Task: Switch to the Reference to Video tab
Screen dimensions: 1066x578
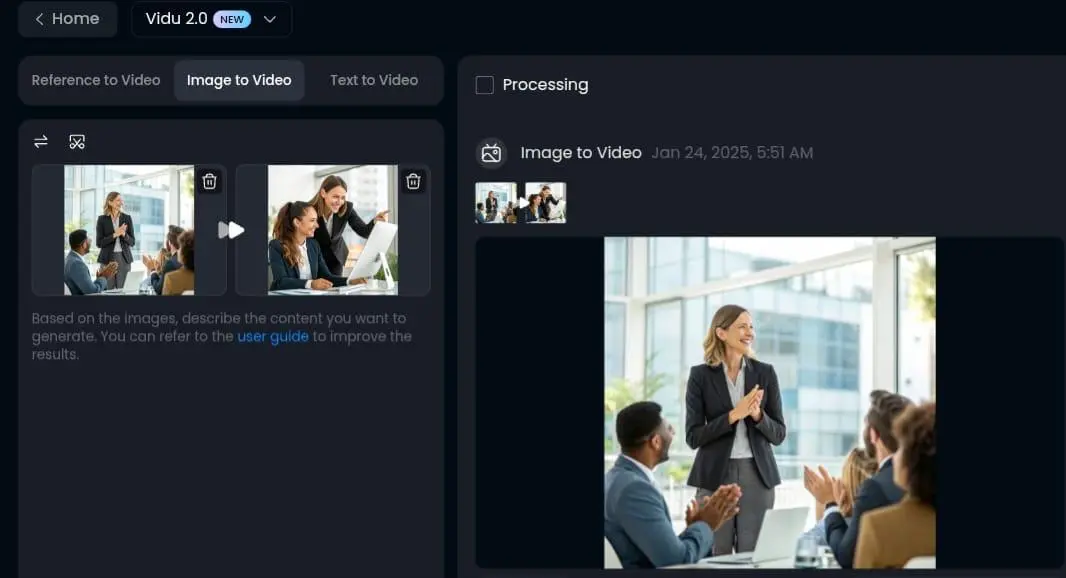Action: click(x=96, y=80)
